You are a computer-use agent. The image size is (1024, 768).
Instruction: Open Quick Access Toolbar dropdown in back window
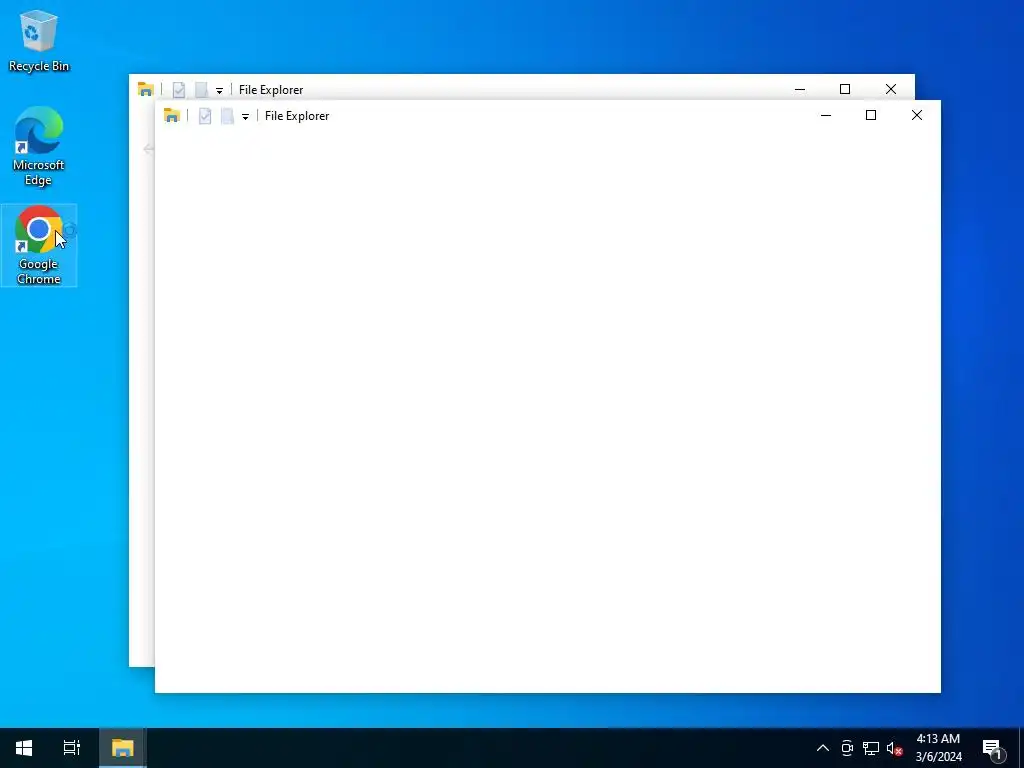(219, 90)
